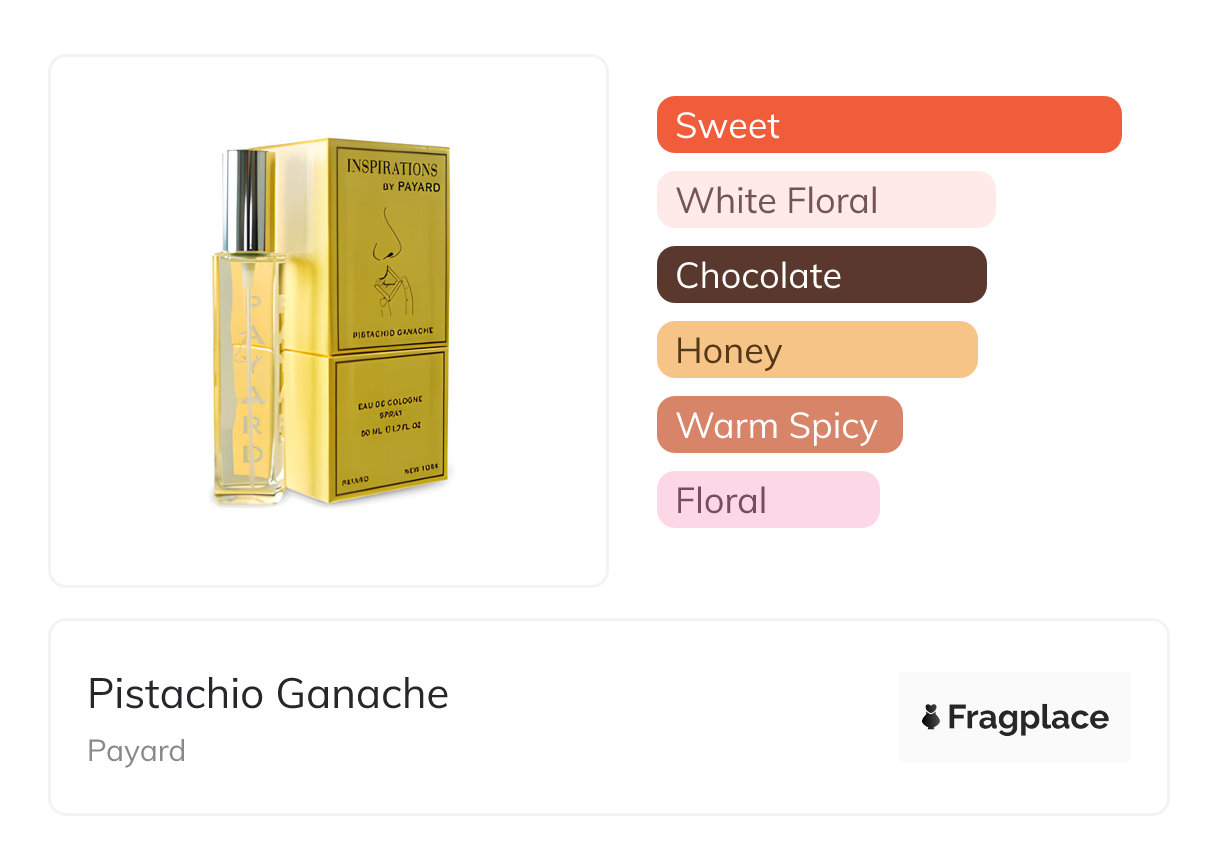
Task: Choose the Chocolate accord bar
Action: coord(821,275)
